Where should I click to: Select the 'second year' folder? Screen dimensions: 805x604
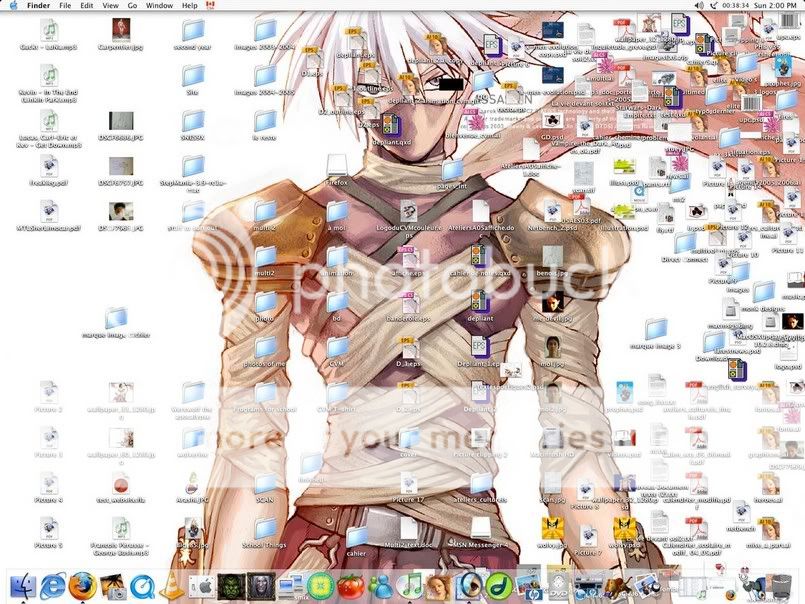(193, 31)
